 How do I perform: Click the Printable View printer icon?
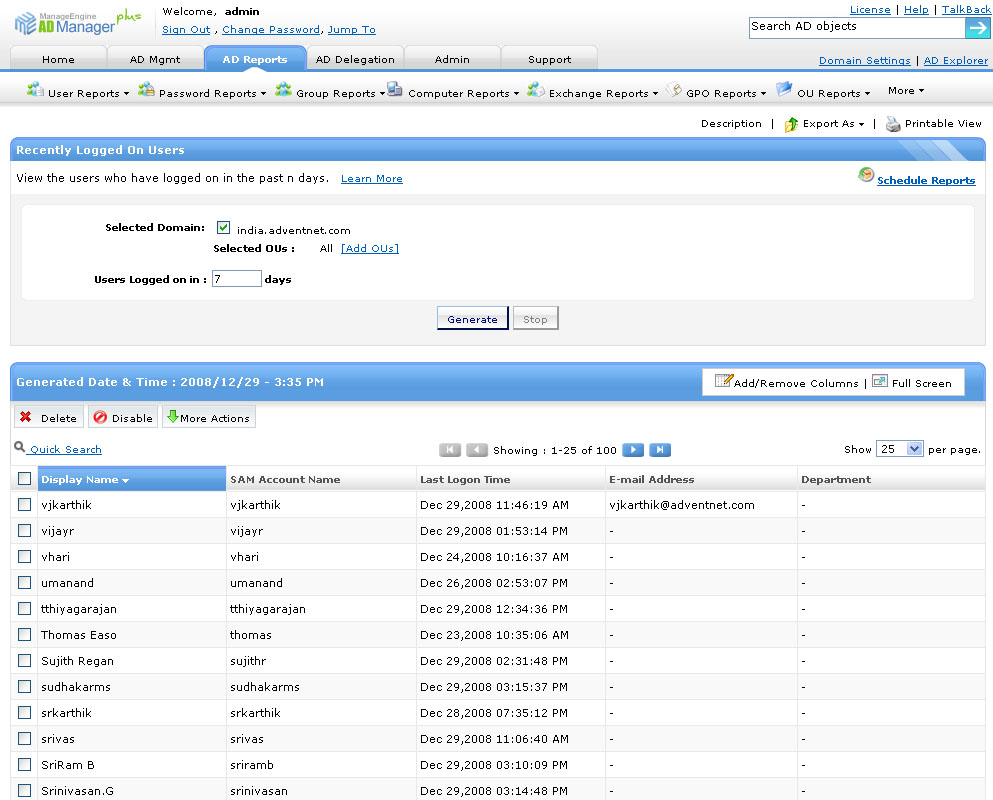pos(893,124)
